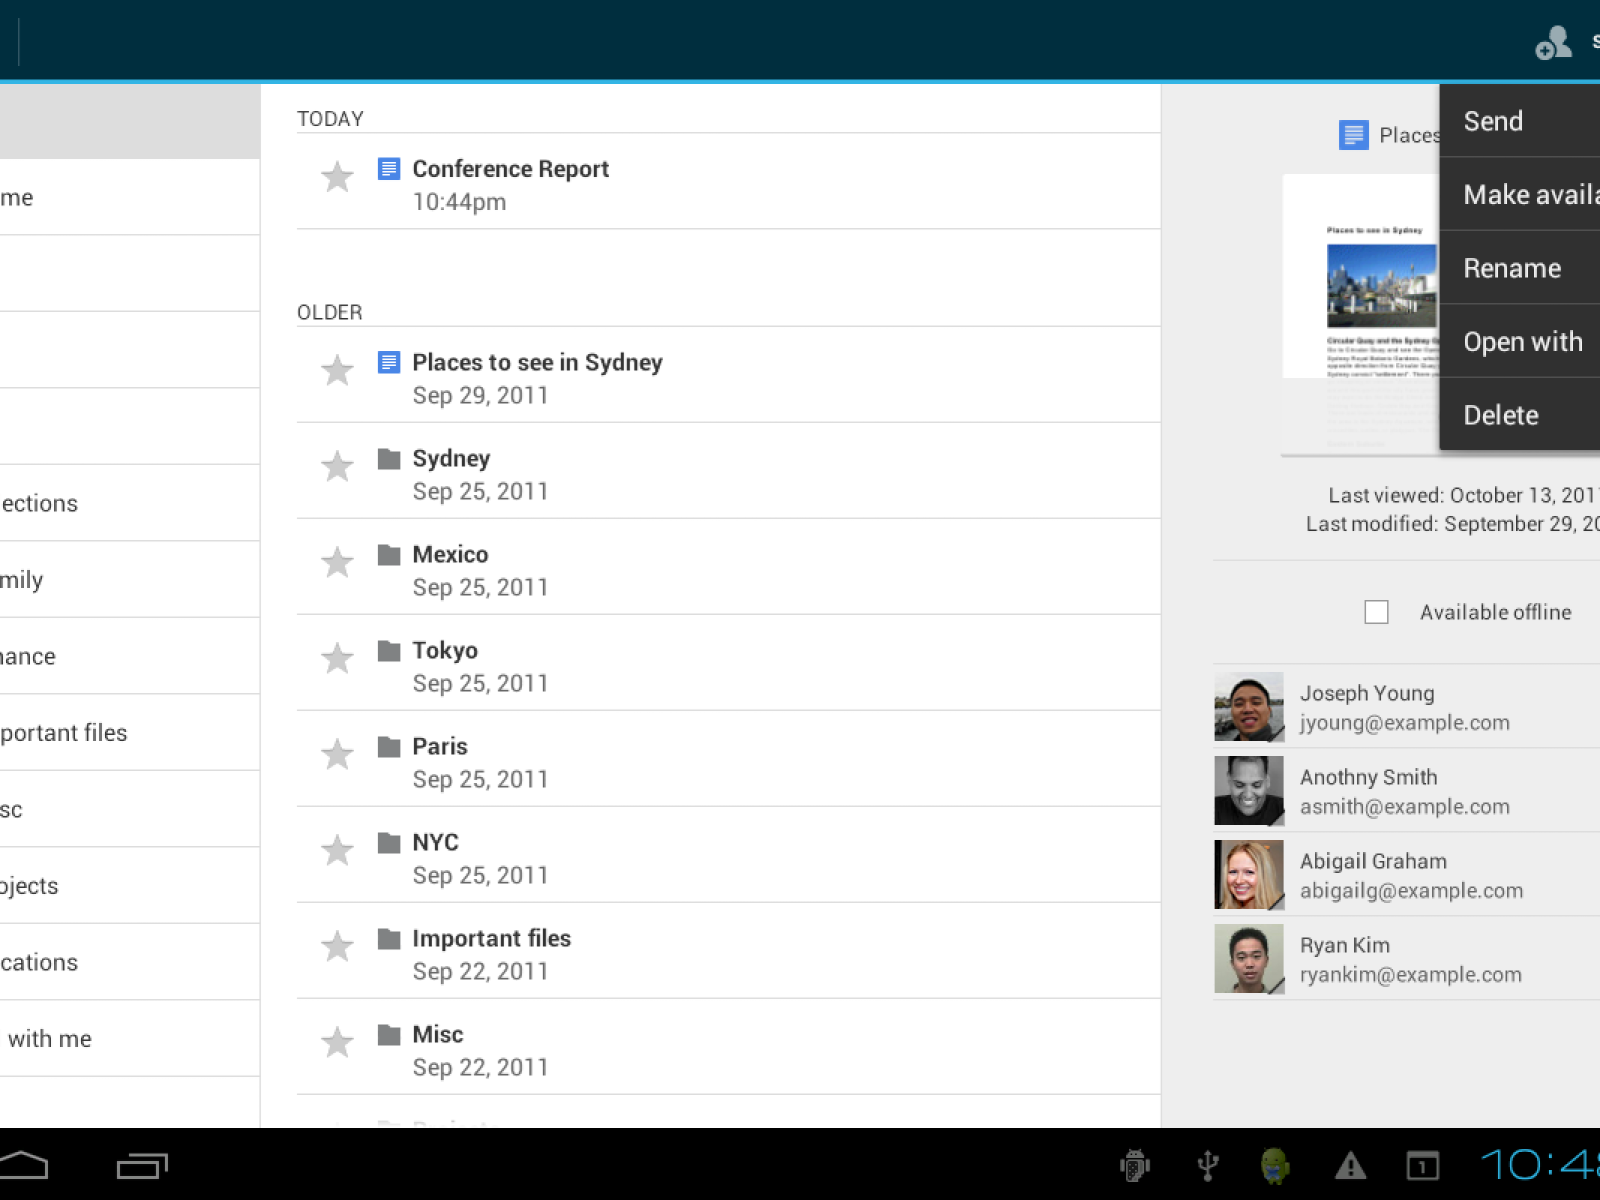
Task: Open the recent apps switcher
Action: [142, 1166]
